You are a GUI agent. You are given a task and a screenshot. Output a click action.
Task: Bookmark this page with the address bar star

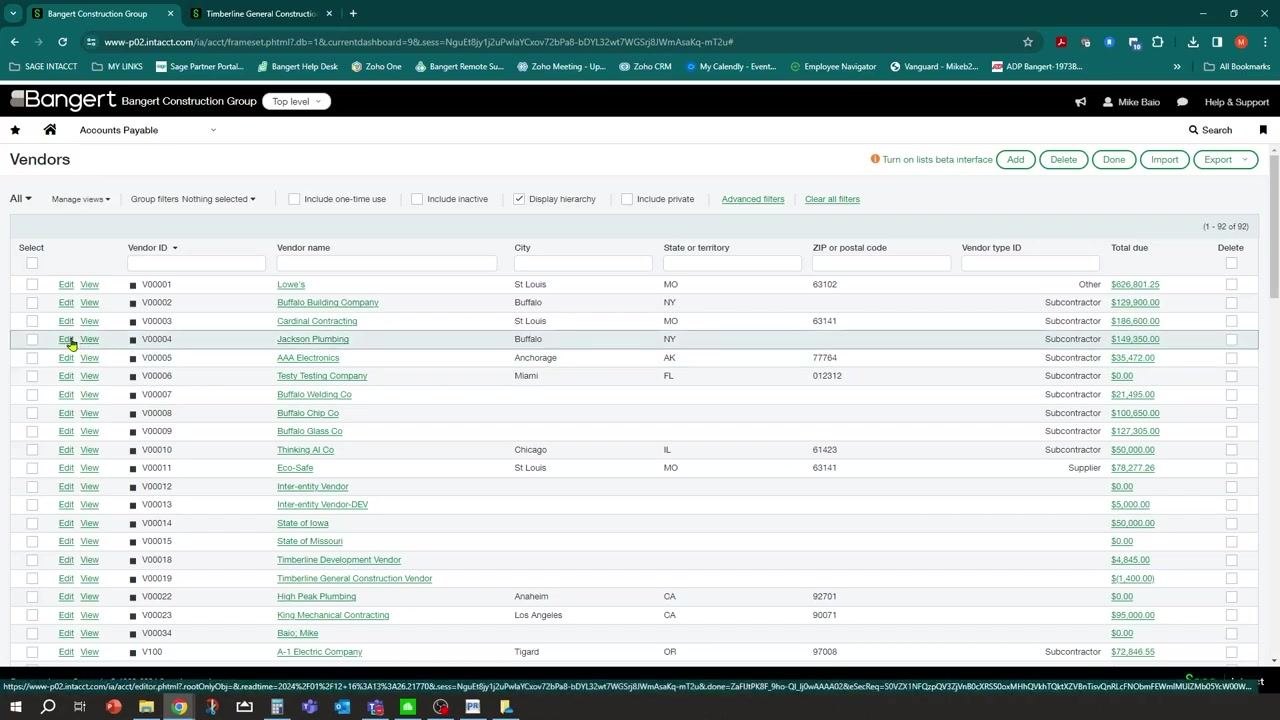[x=1027, y=42]
